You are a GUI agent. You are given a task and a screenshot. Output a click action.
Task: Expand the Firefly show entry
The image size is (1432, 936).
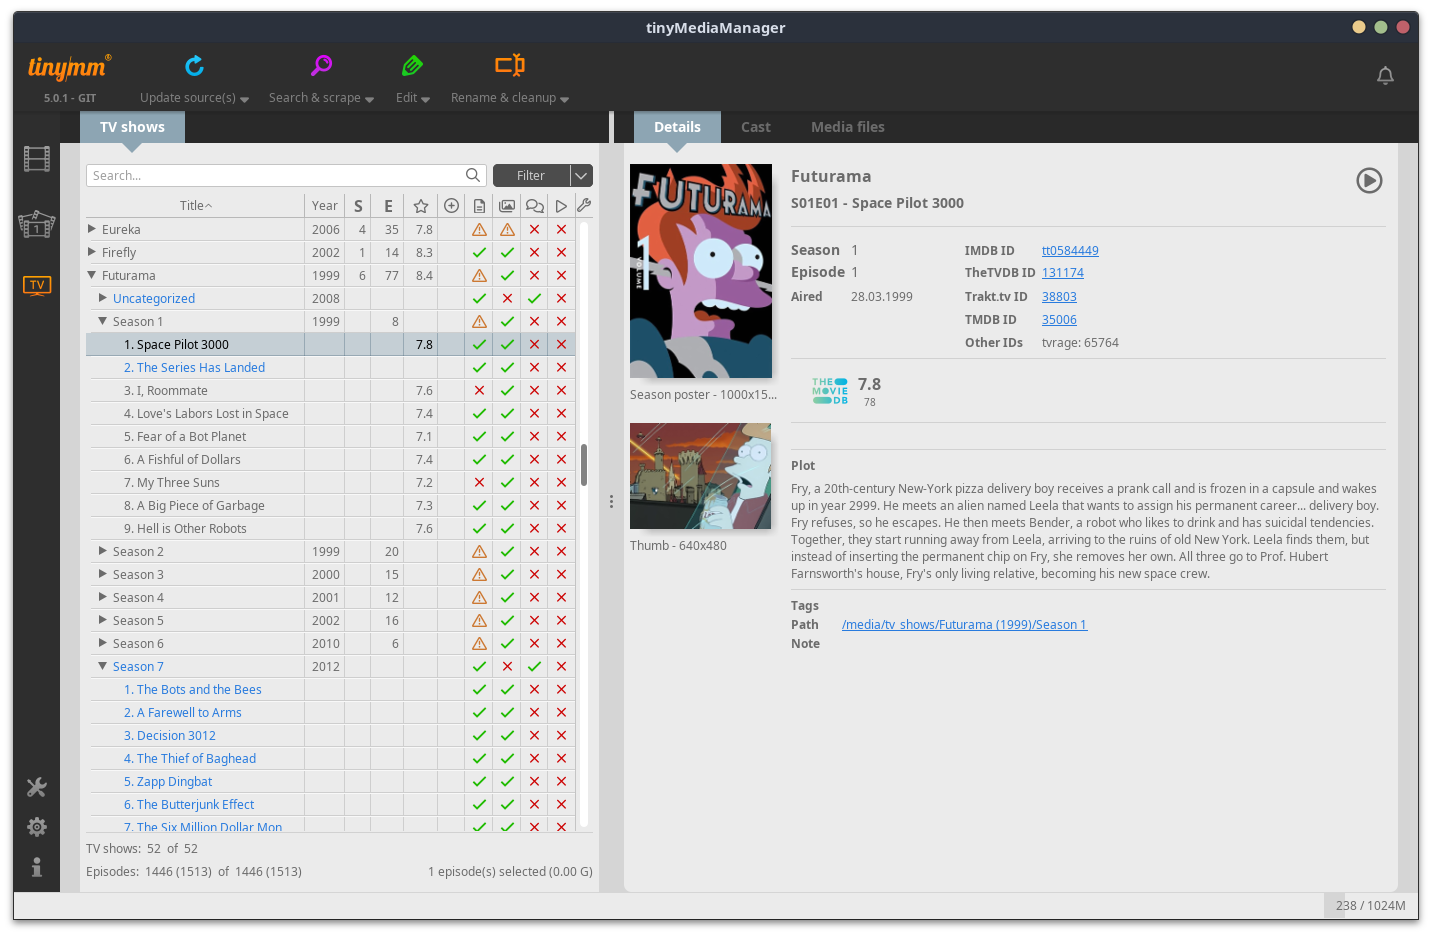point(92,252)
